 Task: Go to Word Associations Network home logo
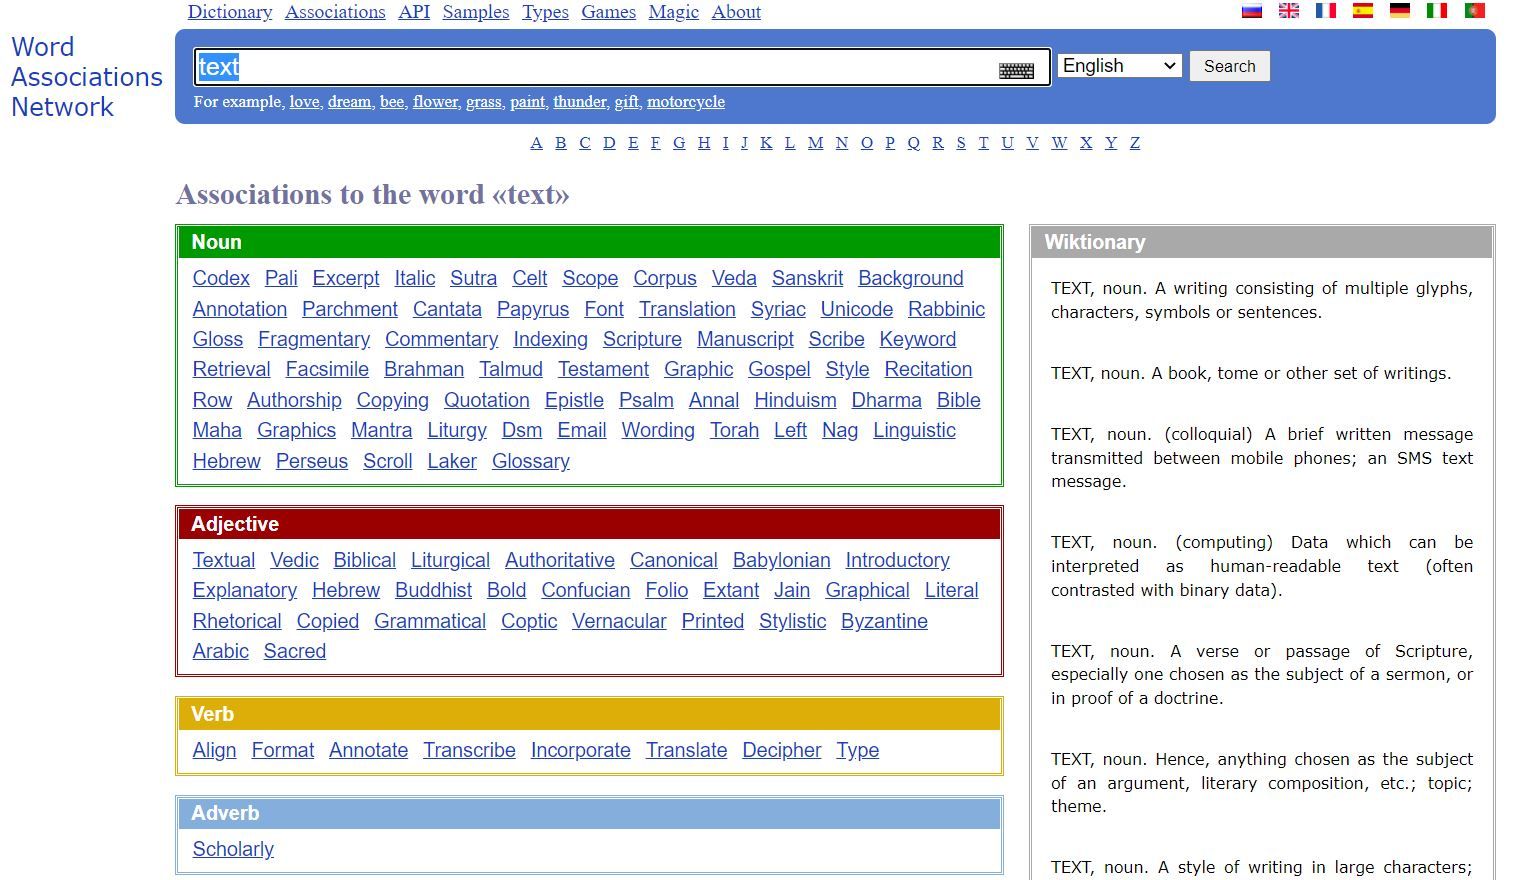point(86,77)
